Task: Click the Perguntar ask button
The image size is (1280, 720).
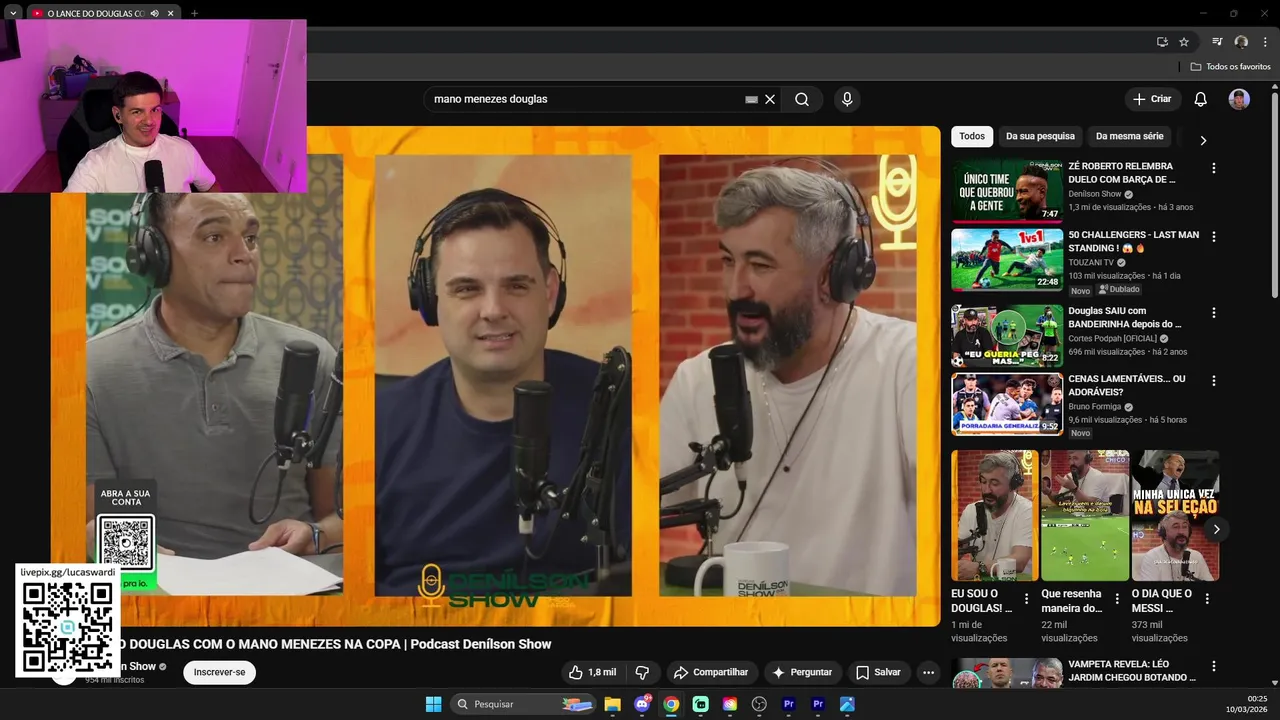Action: click(x=801, y=672)
